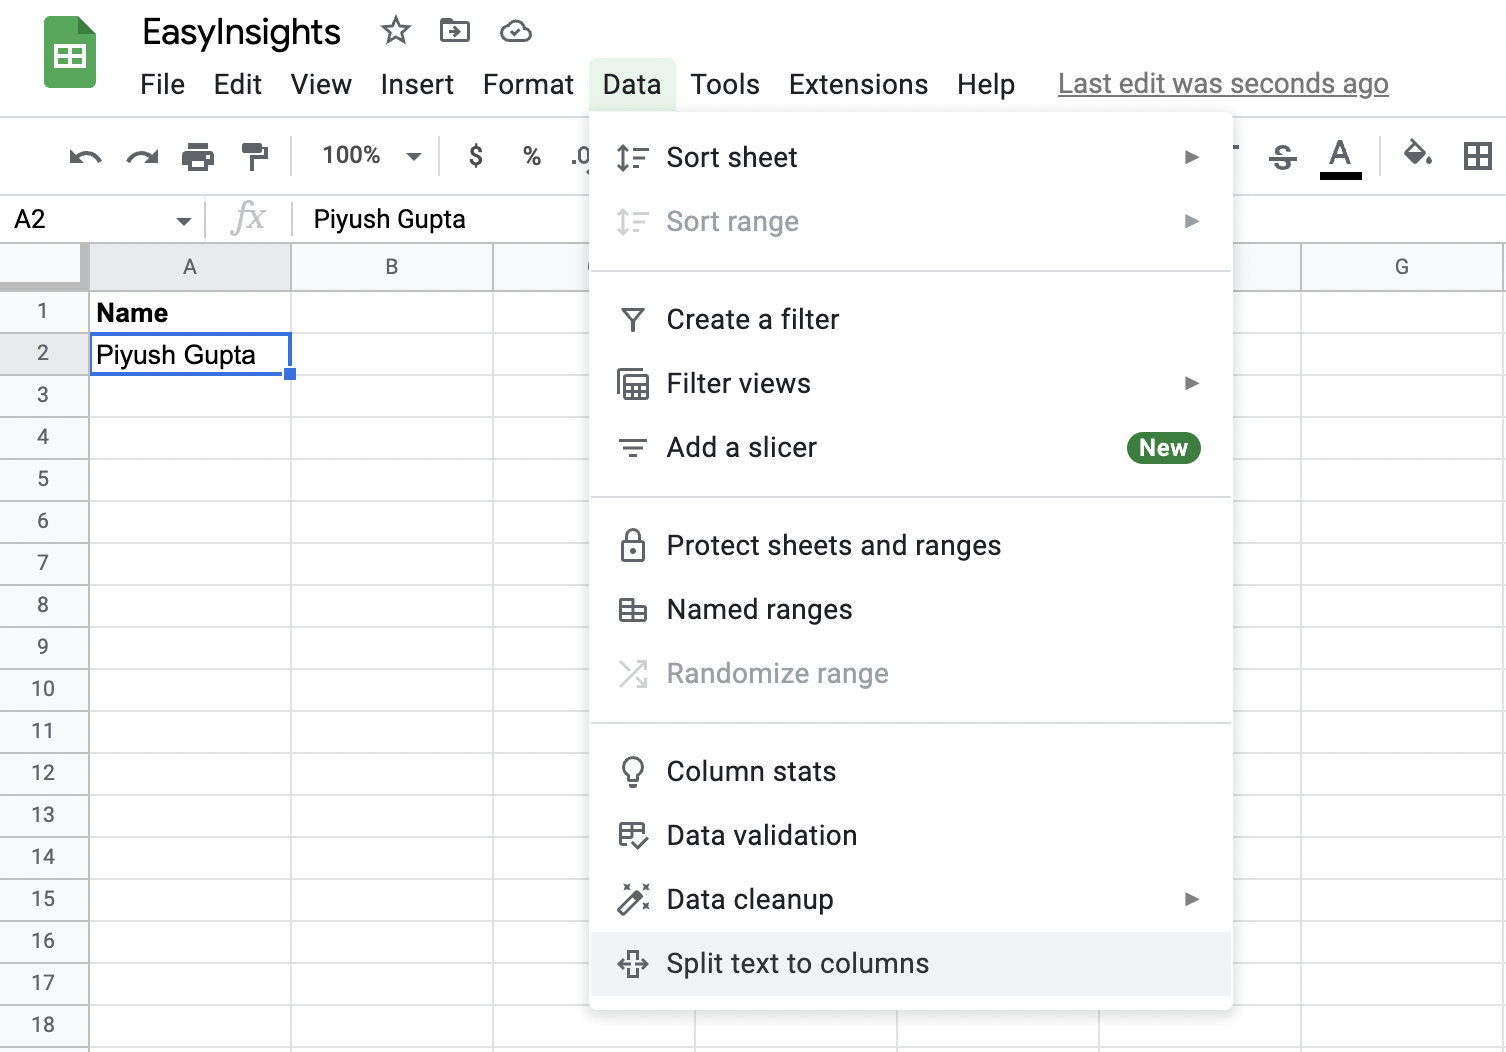This screenshot has width=1506, height=1052.
Task: Click the Move to folder icon
Action: (455, 31)
